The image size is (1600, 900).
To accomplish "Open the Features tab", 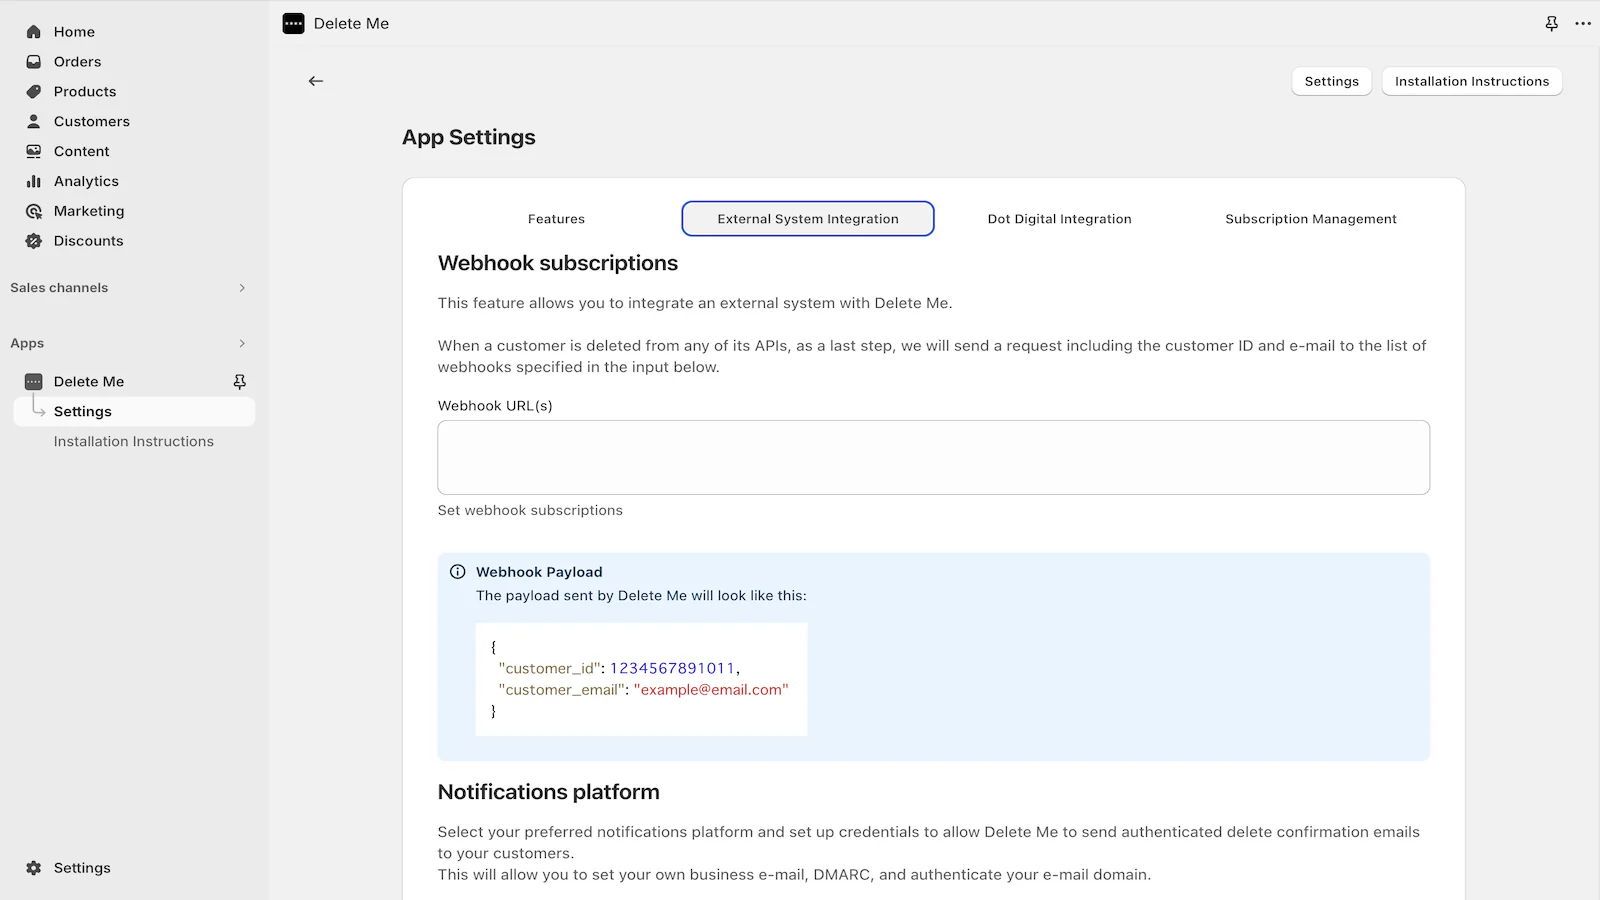I will [556, 219].
